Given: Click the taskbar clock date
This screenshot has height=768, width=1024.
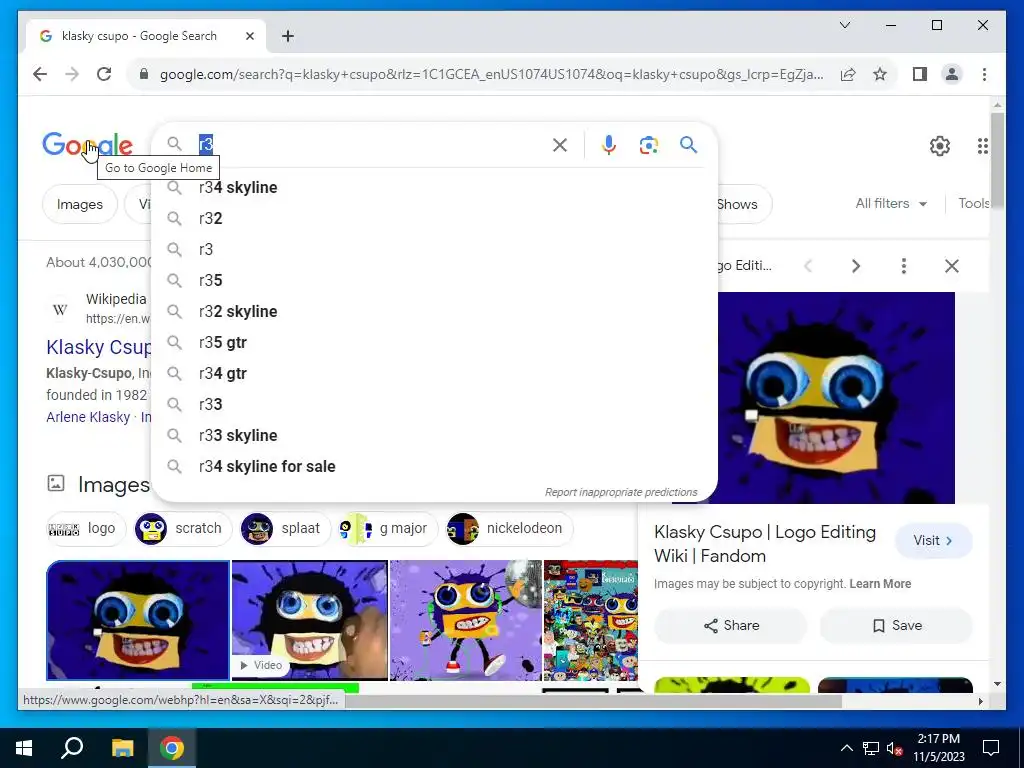Looking at the screenshot, I should coord(938,748).
